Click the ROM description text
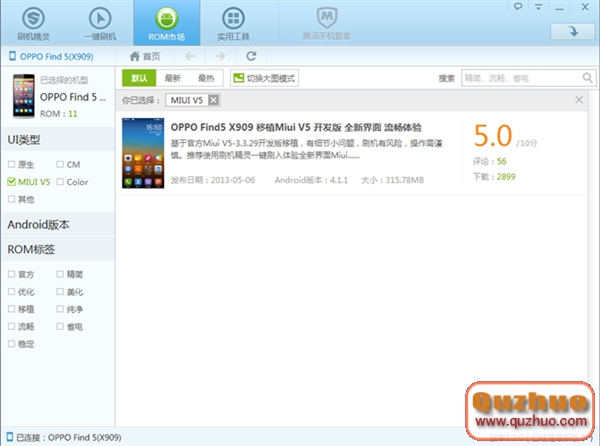 [307, 149]
